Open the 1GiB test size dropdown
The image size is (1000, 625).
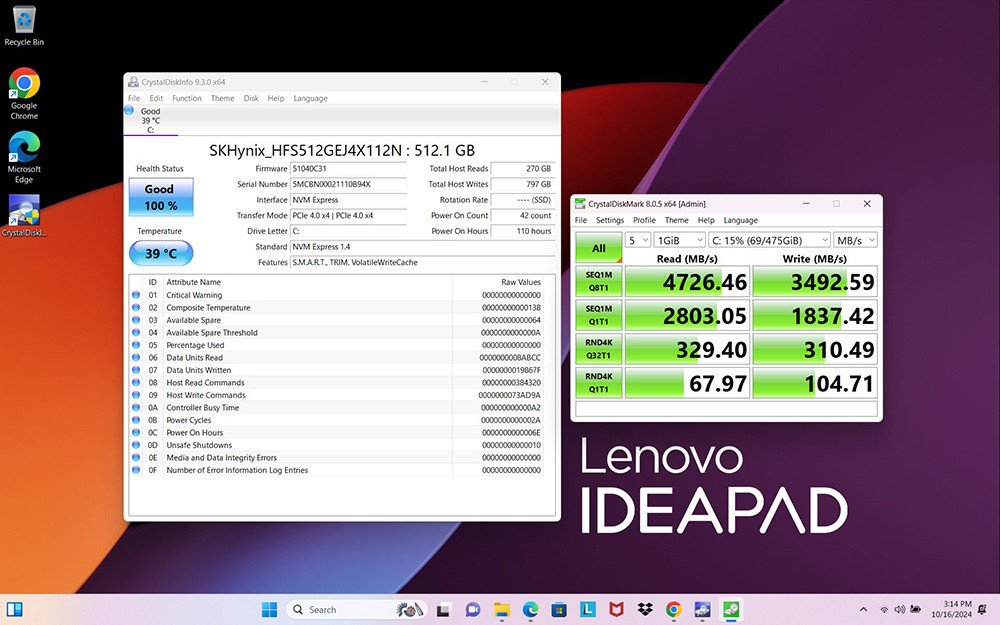pyautogui.click(x=678, y=240)
